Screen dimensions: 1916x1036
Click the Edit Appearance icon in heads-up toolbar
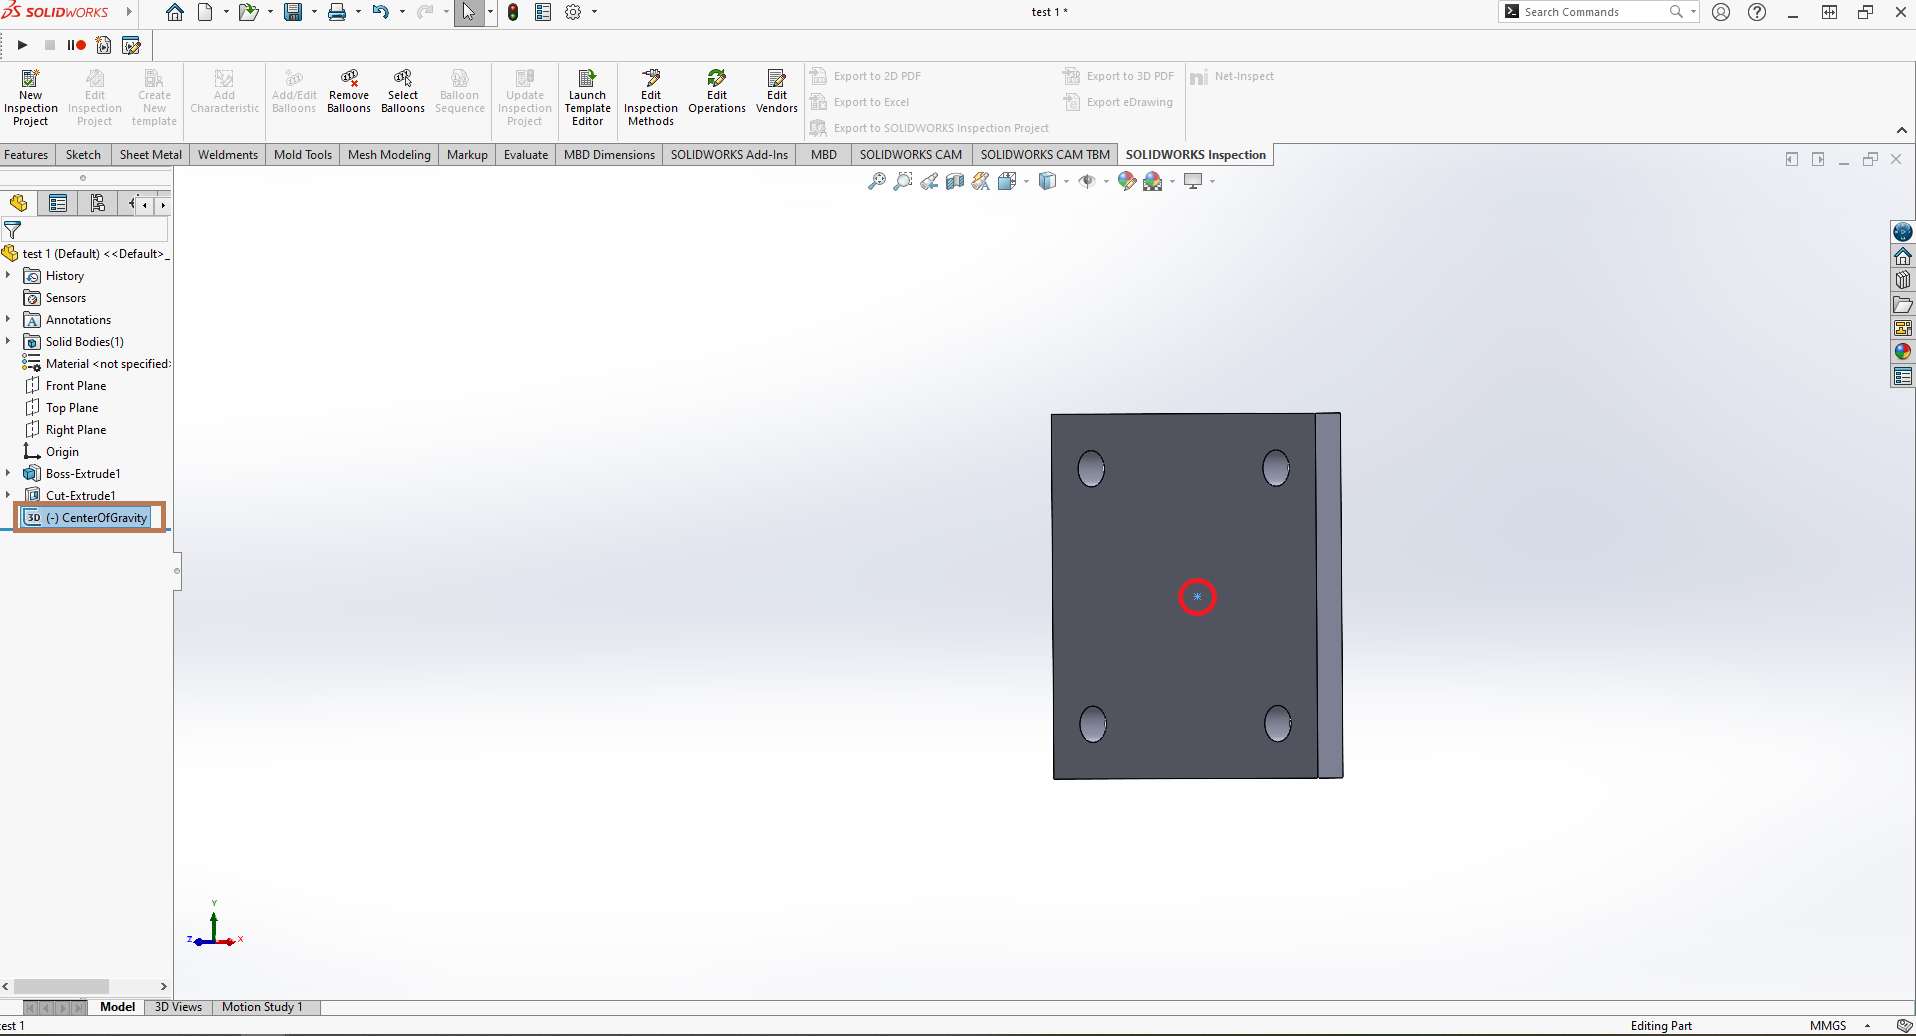tap(1126, 181)
